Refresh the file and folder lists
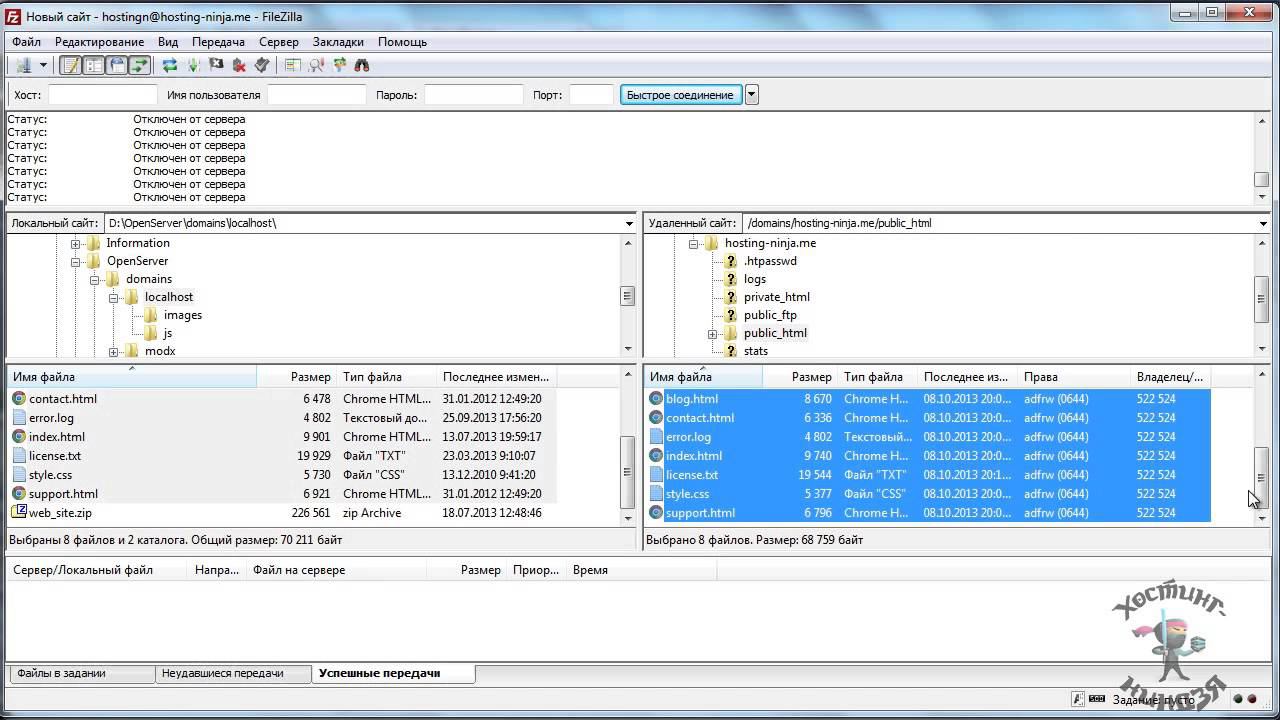1280x720 pixels. [x=170, y=65]
